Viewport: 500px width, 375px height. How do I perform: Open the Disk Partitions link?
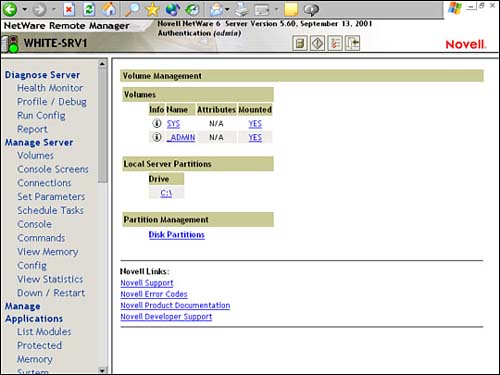tap(177, 235)
